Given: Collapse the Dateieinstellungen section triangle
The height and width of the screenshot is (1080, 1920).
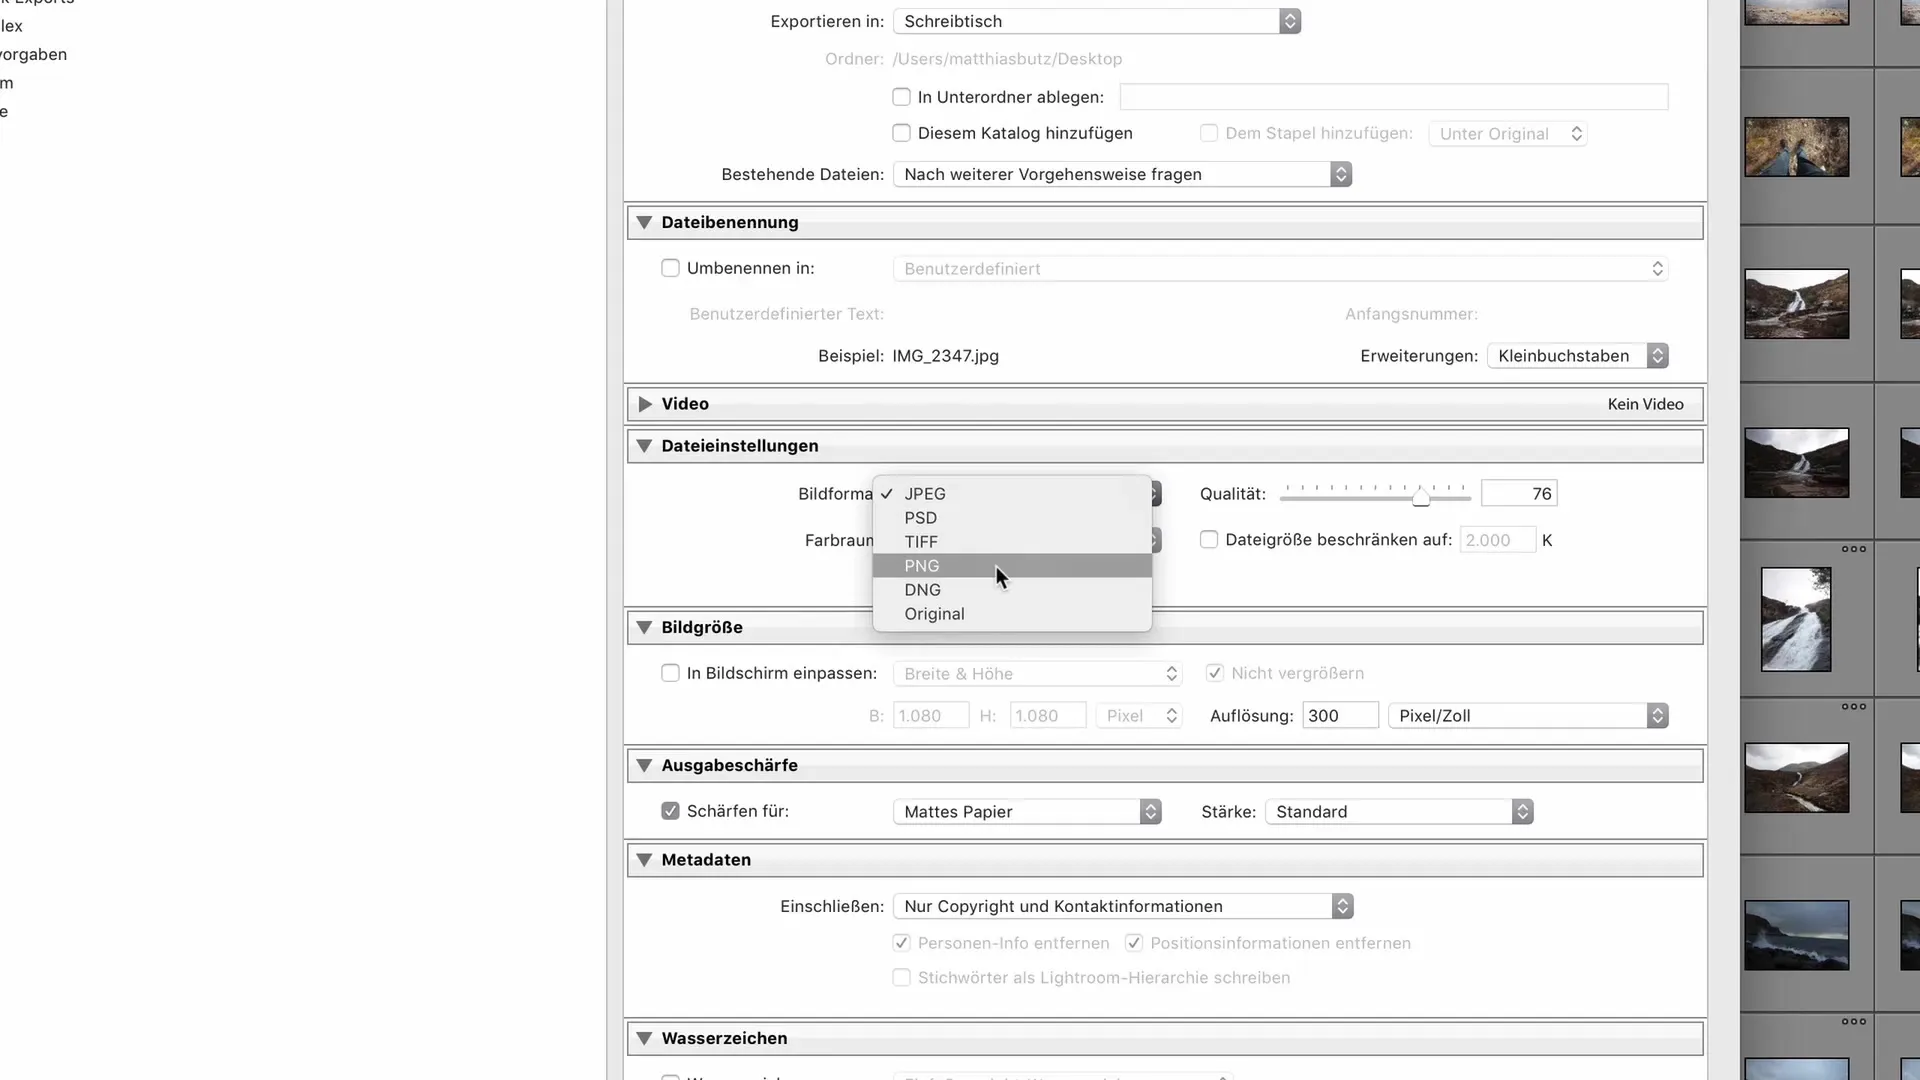Looking at the screenshot, I should (644, 446).
